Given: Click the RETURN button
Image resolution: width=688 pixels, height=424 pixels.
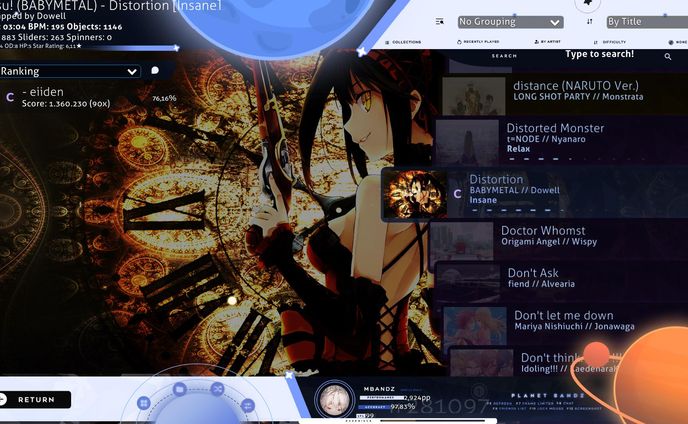Looking at the screenshot, I should [x=35, y=399].
